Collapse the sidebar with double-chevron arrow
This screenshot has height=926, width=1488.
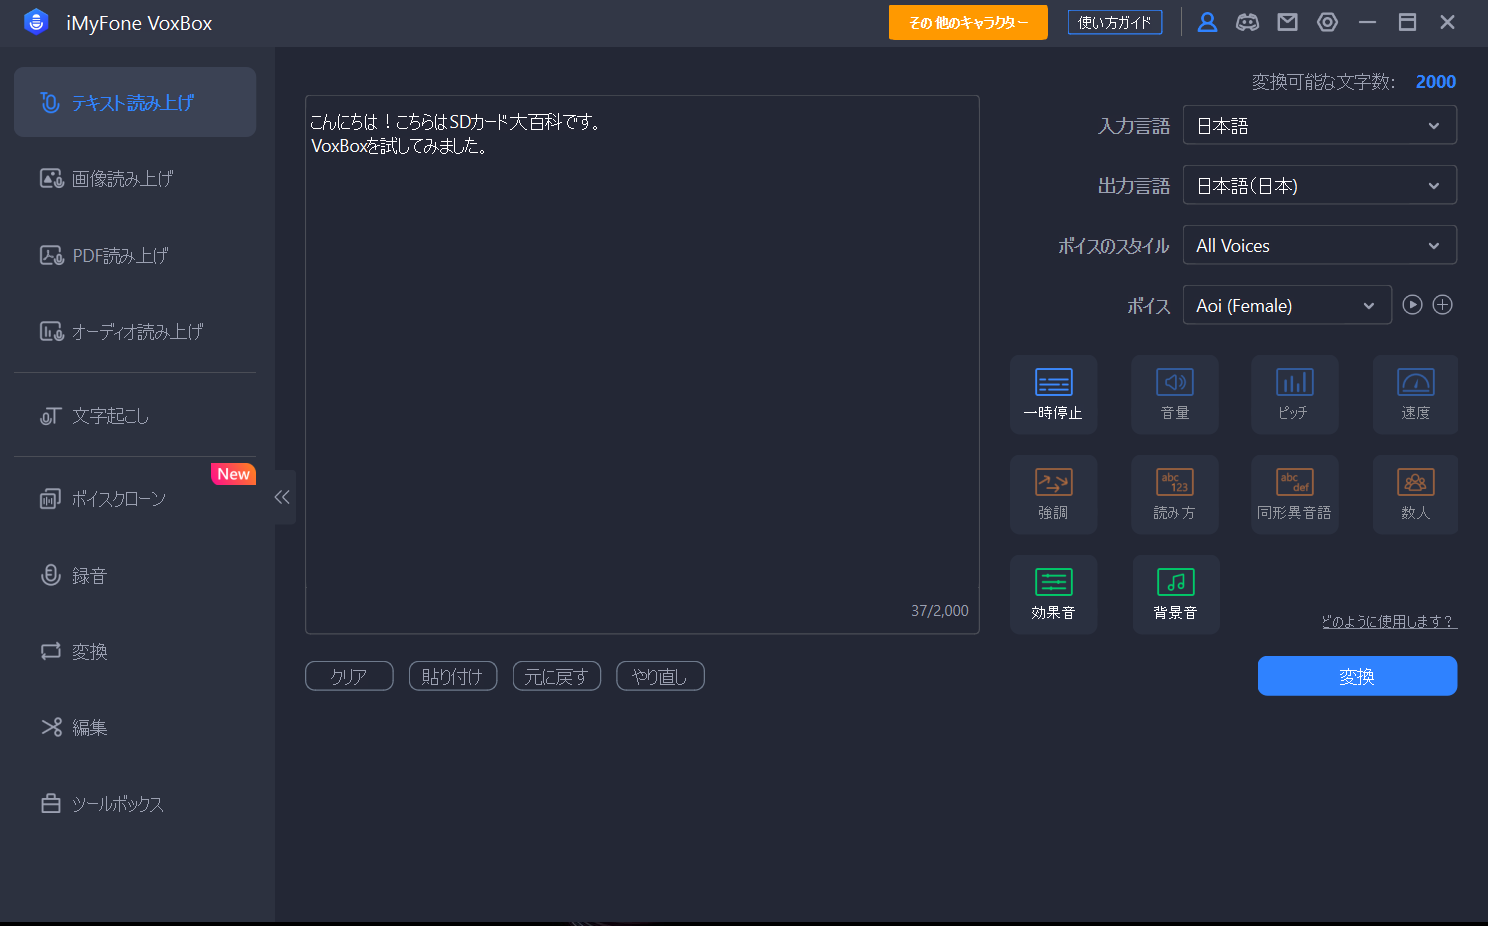coord(282,497)
